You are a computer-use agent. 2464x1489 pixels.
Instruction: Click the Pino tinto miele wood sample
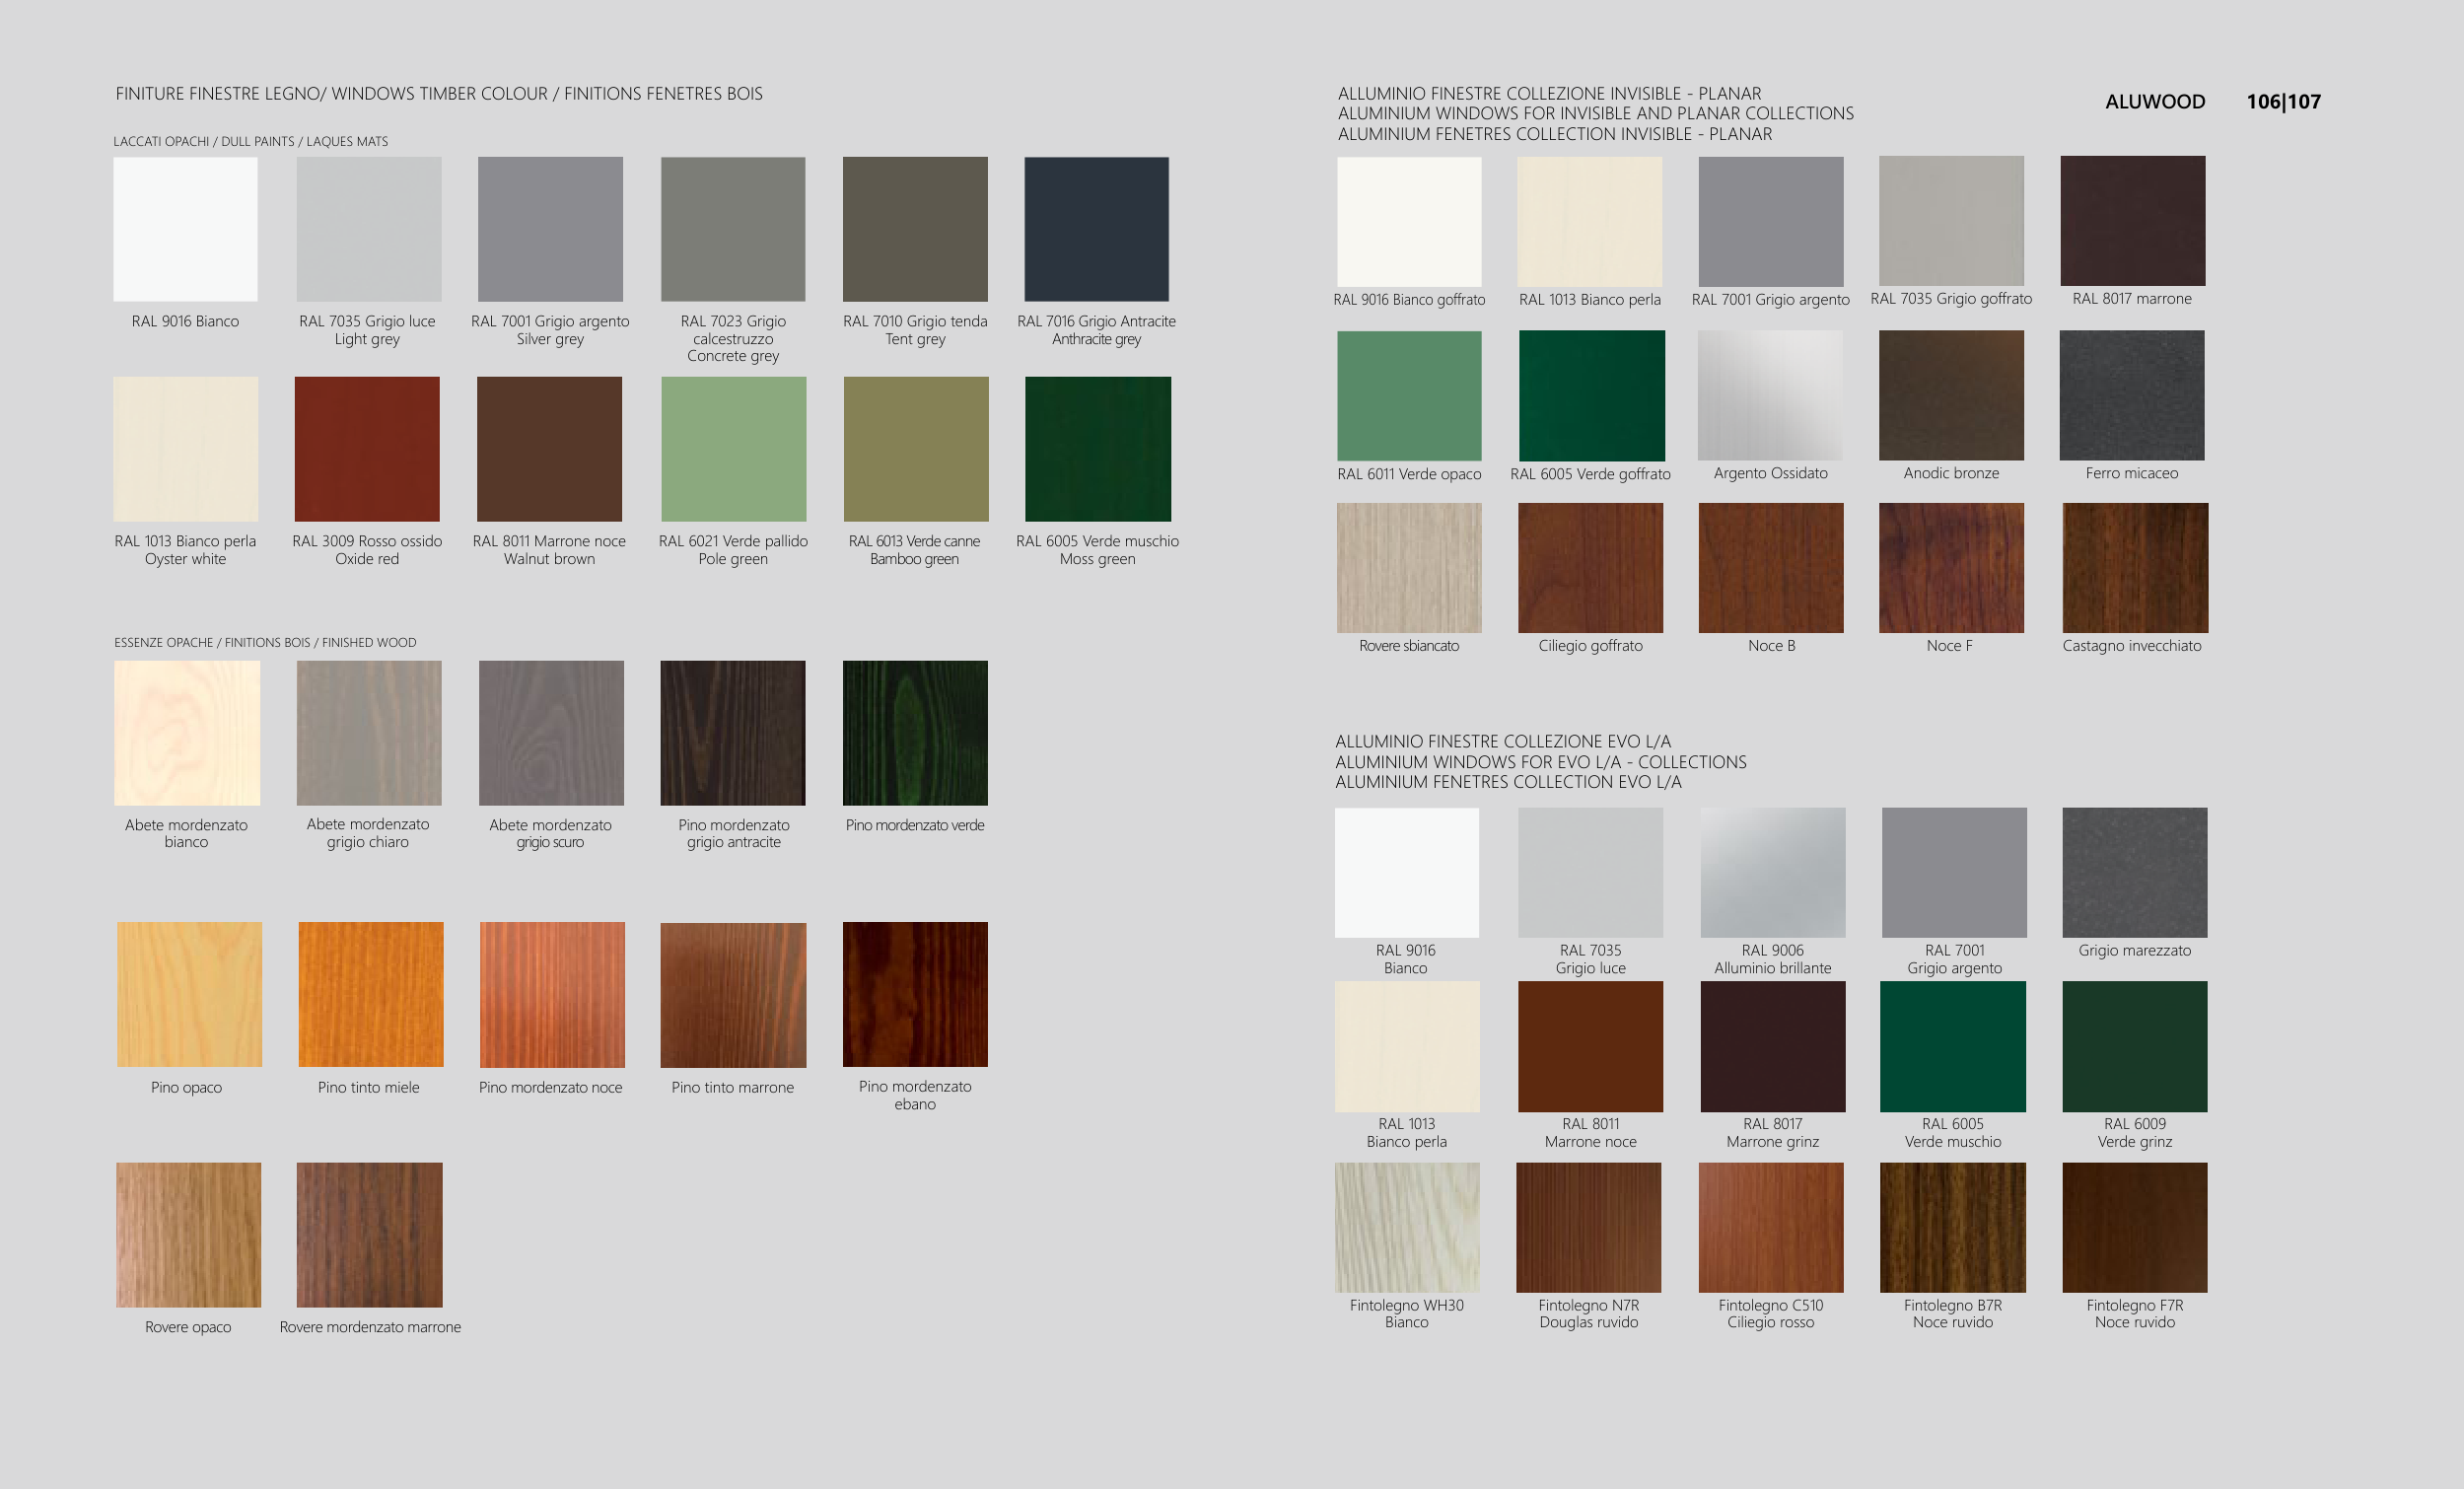click(370, 994)
